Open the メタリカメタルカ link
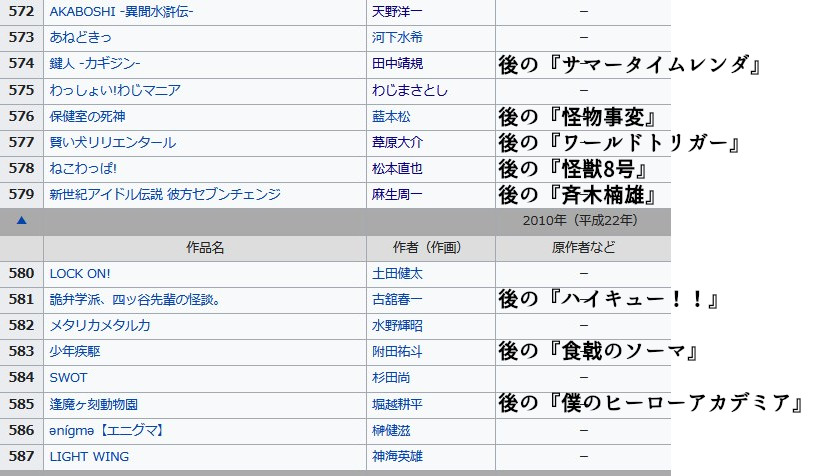This screenshot has width=814, height=476. [x=100, y=325]
